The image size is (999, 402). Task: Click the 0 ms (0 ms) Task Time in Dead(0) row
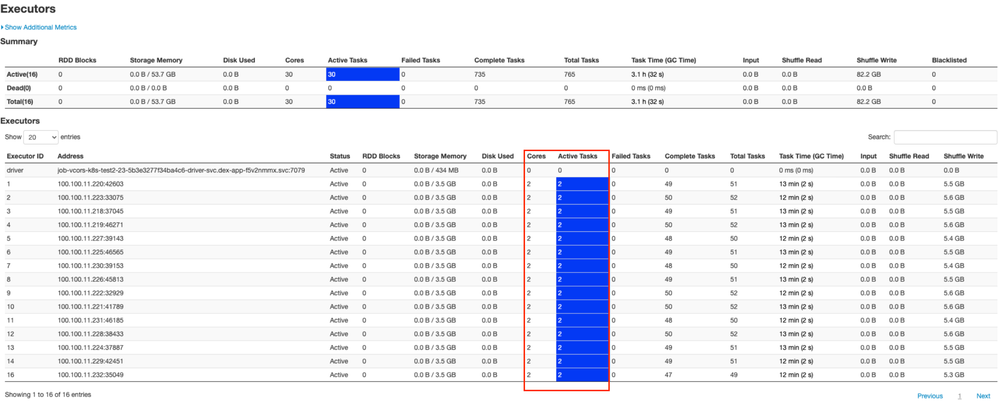pos(649,88)
